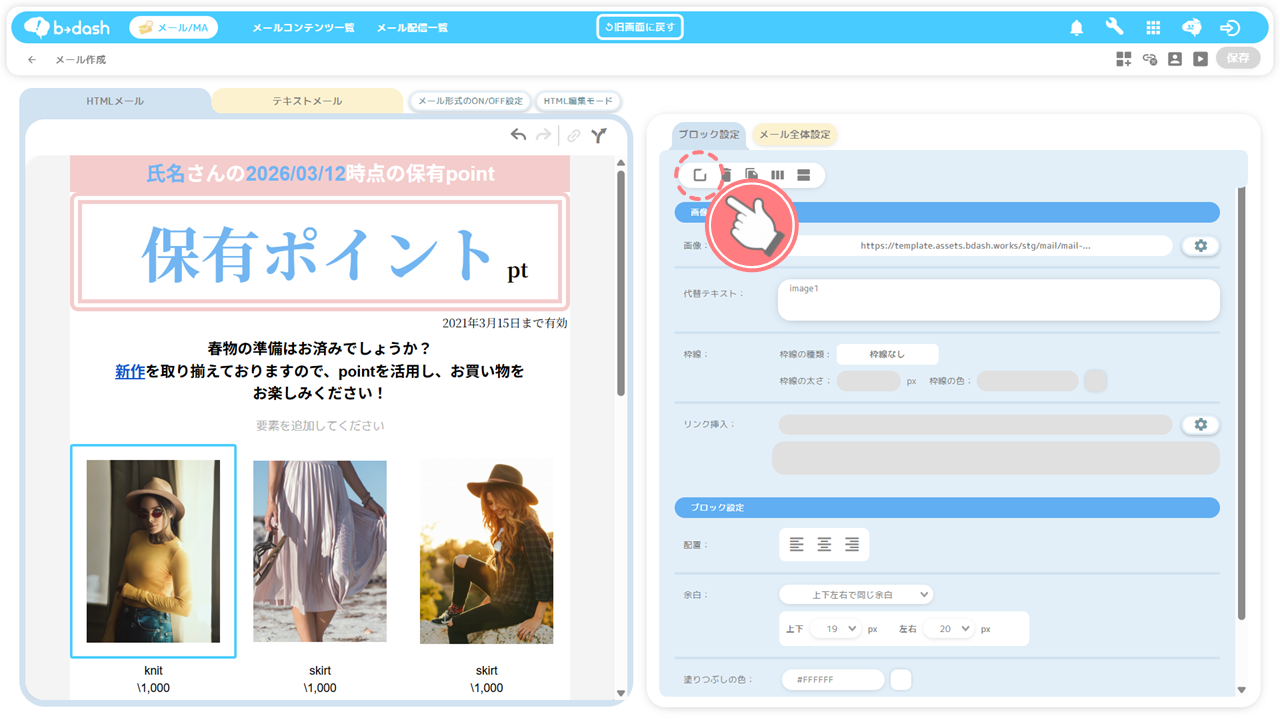Open the gear icon beside the image URL
Viewport: 1280px width, 720px height.
[x=1200, y=246]
